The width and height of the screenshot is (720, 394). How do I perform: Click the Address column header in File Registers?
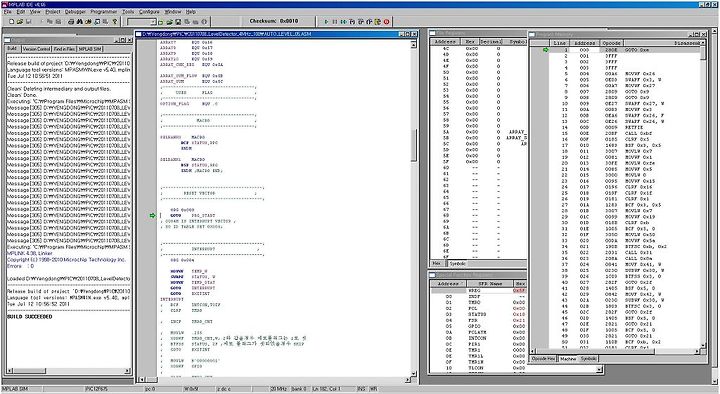(445, 42)
